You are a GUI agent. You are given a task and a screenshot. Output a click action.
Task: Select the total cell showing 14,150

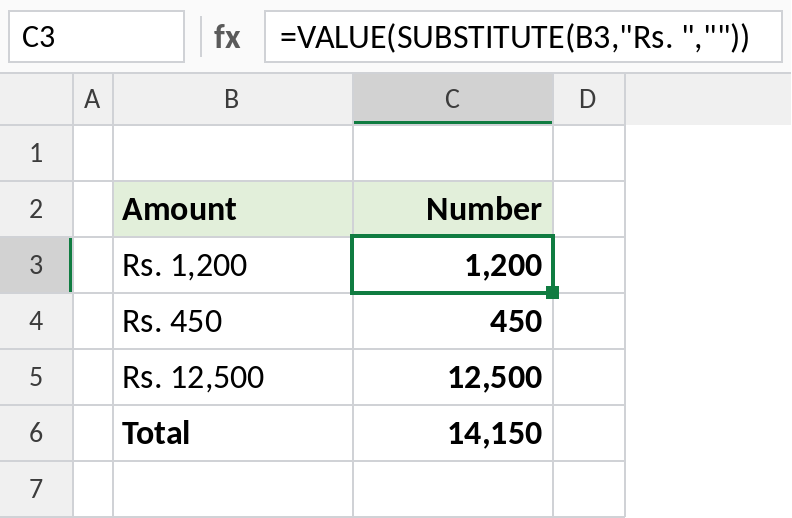(453, 433)
